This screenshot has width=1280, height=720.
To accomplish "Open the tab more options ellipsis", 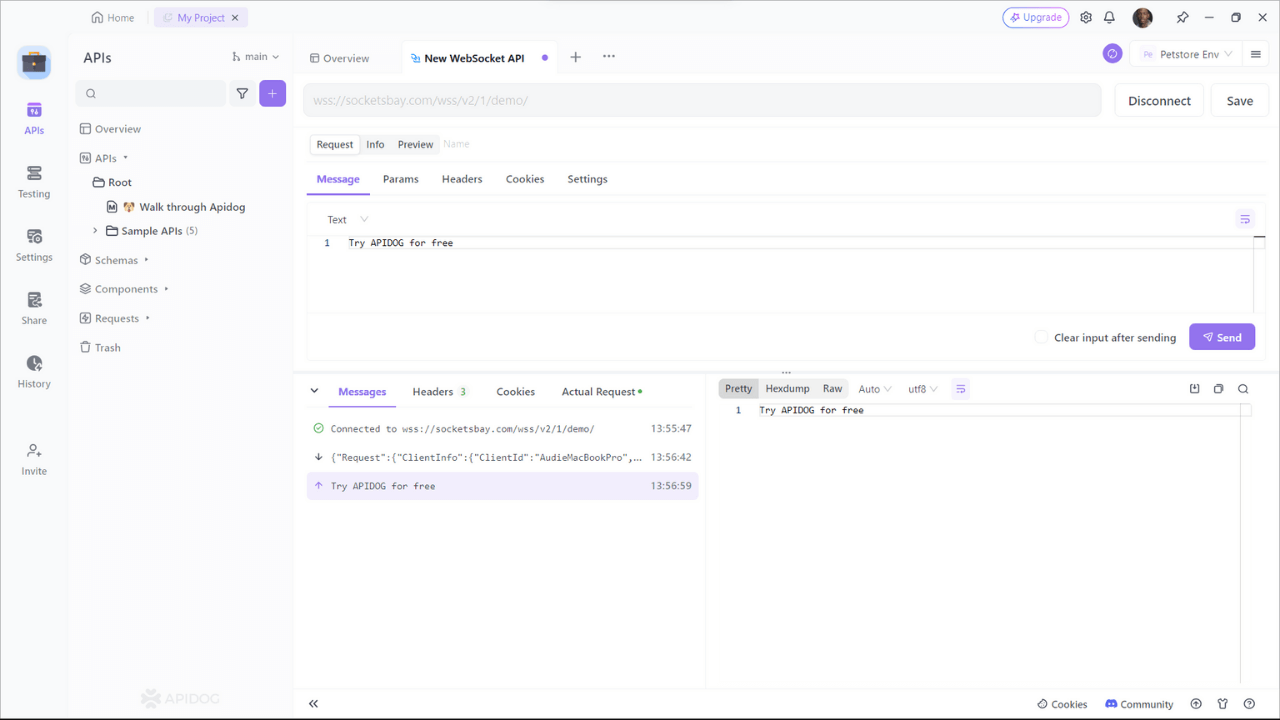I will tap(609, 57).
